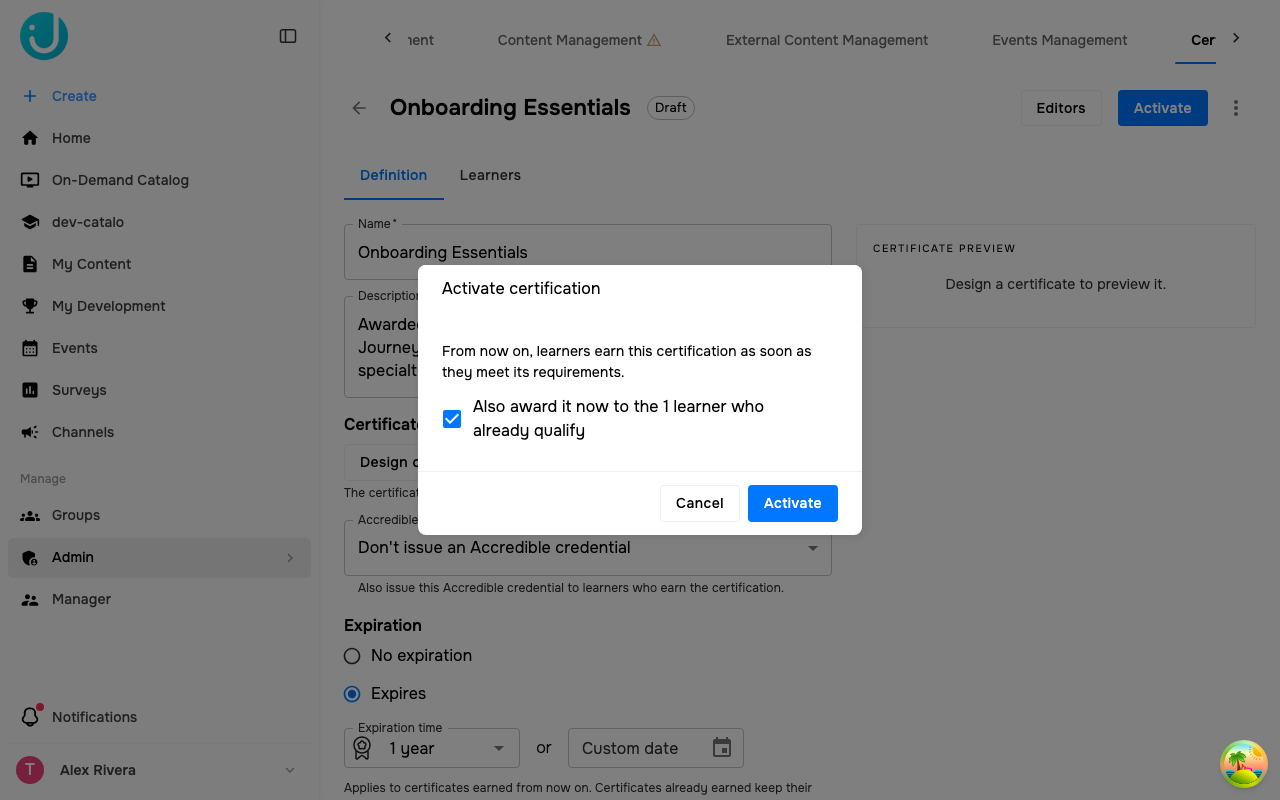Go back using the left arrow icon
The height and width of the screenshot is (800, 1280).
click(x=359, y=108)
